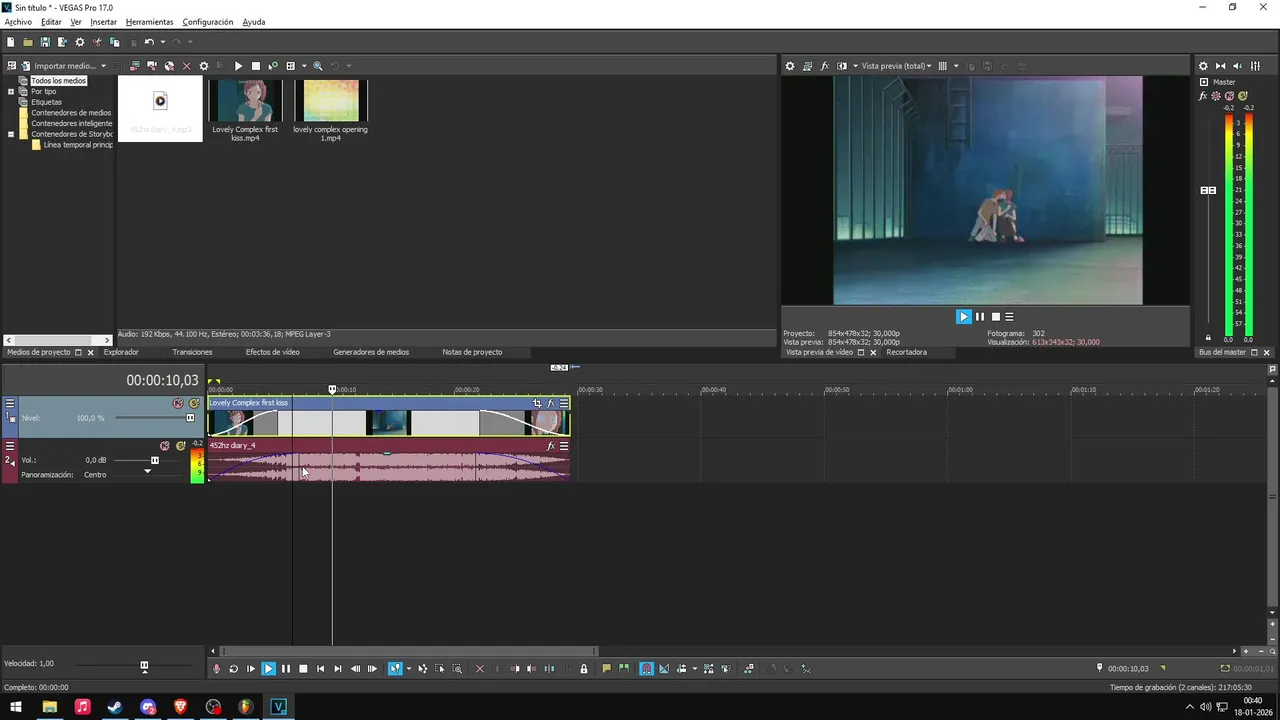Viewport: 1280px width, 720px height.
Task: Start media preview in Project Media toolbar
Action: point(238,66)
